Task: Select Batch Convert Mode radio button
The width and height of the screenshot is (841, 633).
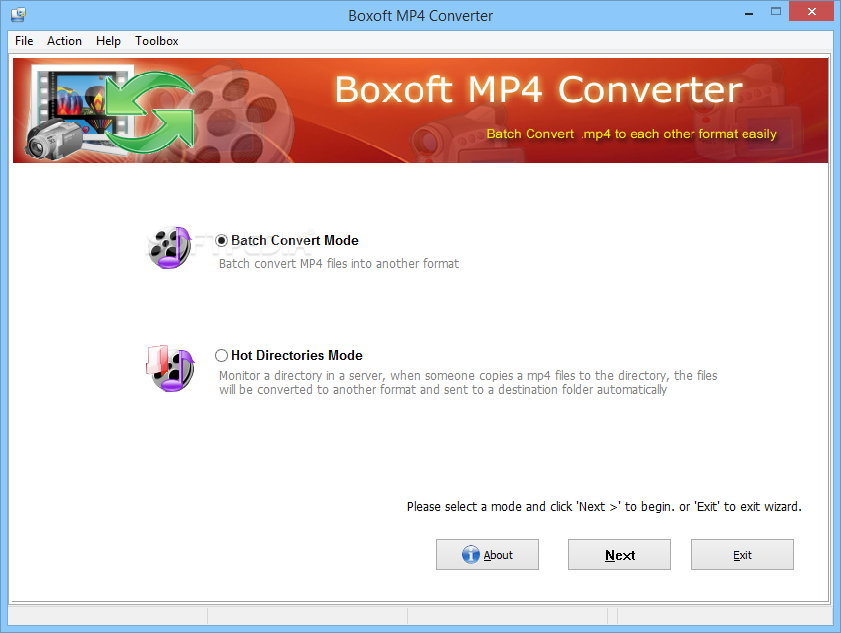Action: tap(222, 240)
